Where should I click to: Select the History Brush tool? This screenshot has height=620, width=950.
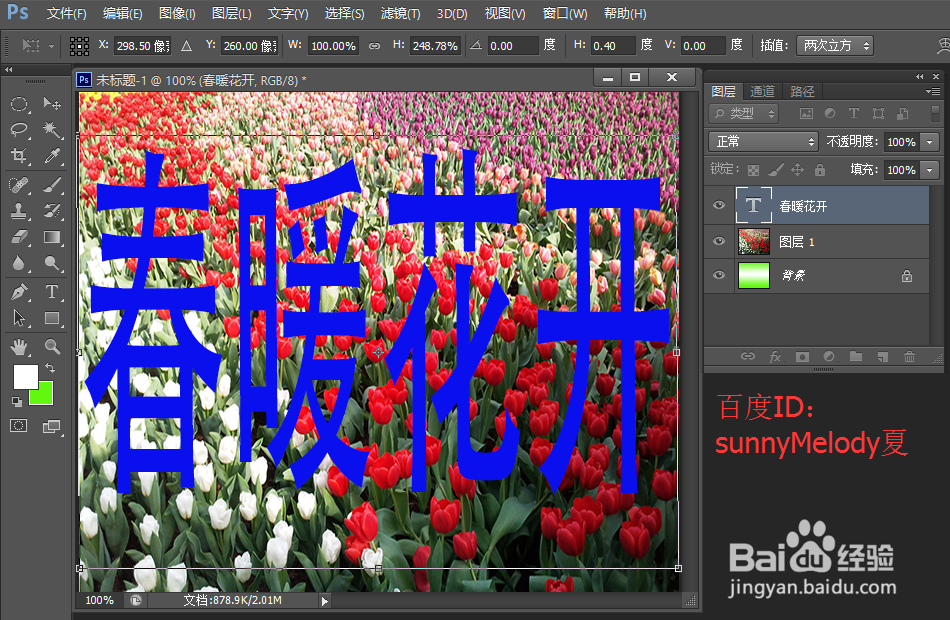tap(52, 211)
